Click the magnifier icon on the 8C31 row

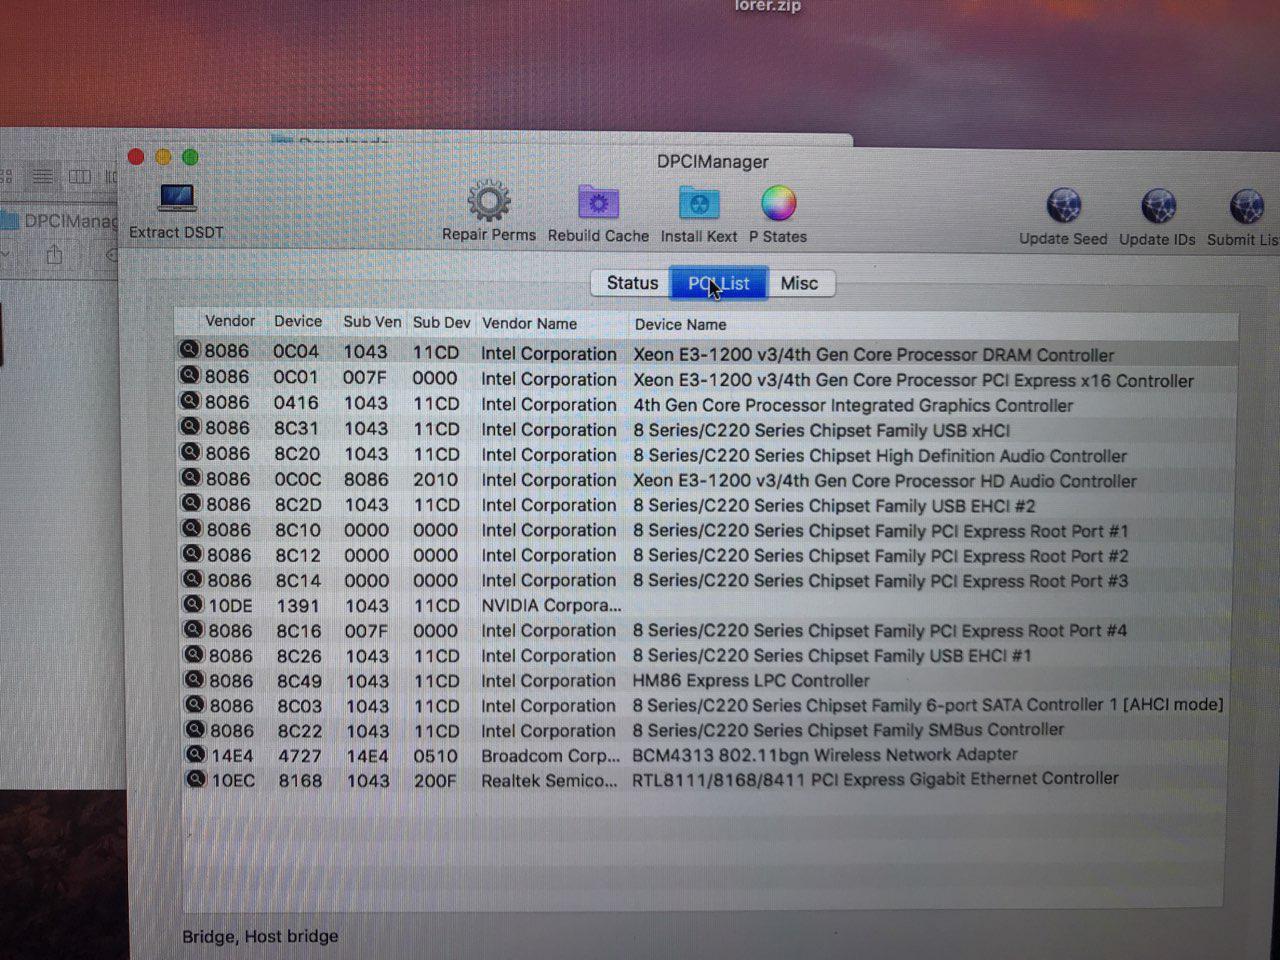(x=190, y=427)
